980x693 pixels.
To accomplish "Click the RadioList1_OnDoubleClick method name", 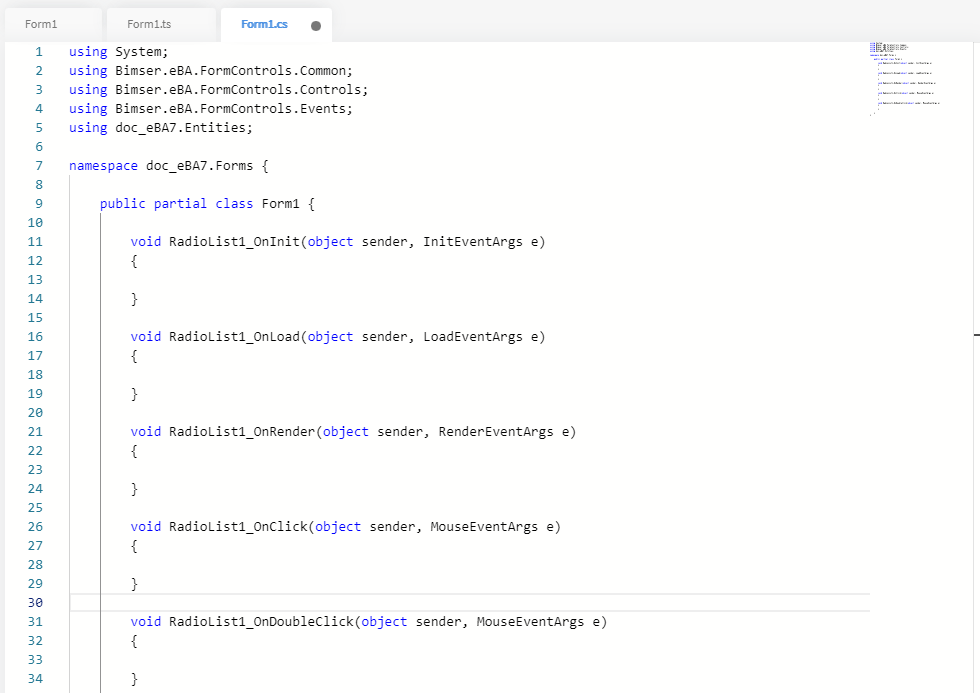I will point(261,622).
